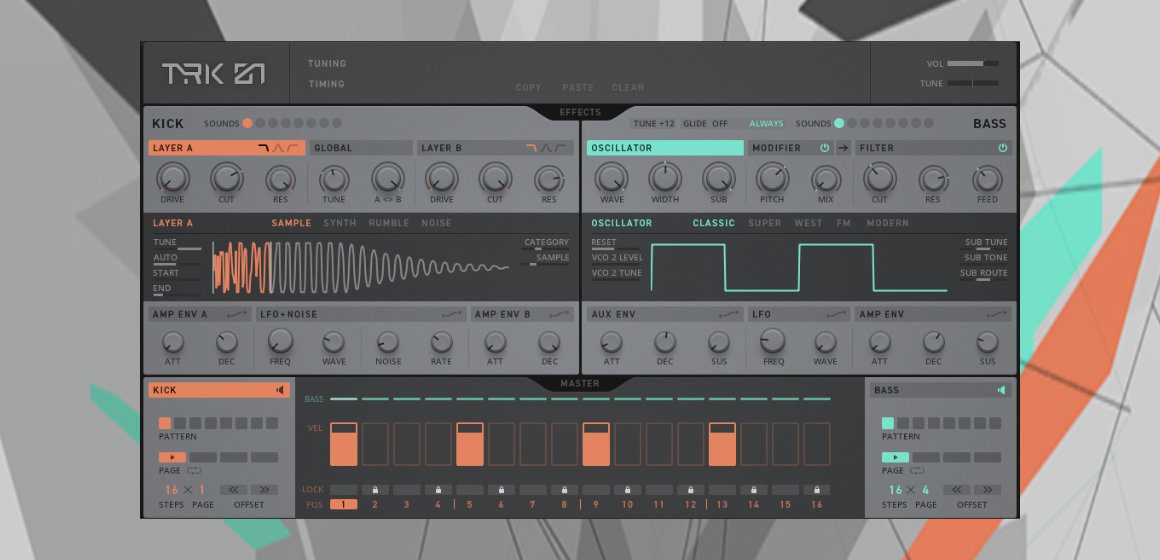Expand the MASTER panel
This screenshot has width=1160, height=560.
(x=580, y=383)
